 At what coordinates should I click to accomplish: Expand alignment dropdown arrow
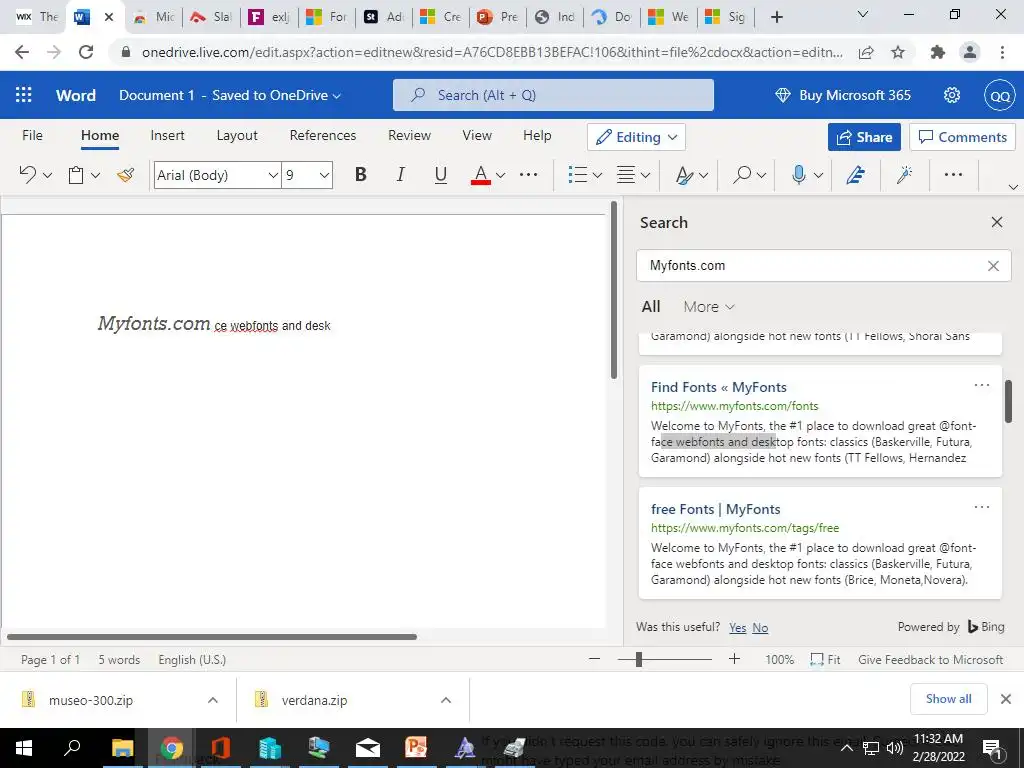click(645, 175)
